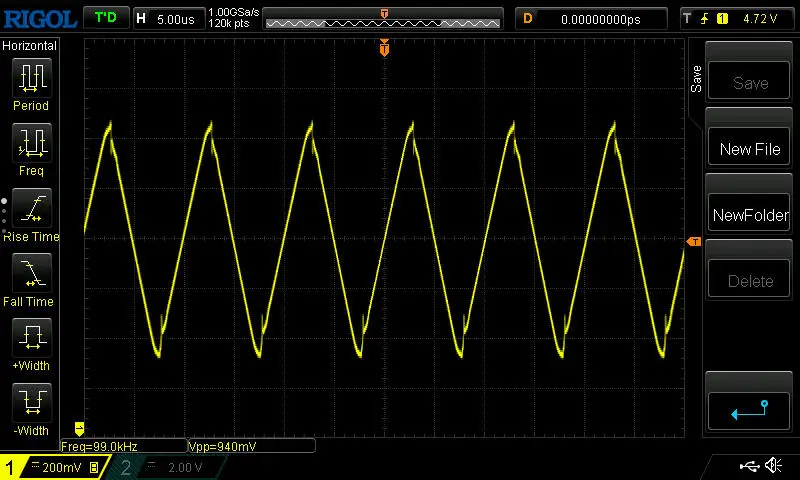Image resolution: width=800 pixels, height=480 pixels.
Task: Click the H 5.00us timebase field
Action: pyautogui.click(x=169, y=19)
